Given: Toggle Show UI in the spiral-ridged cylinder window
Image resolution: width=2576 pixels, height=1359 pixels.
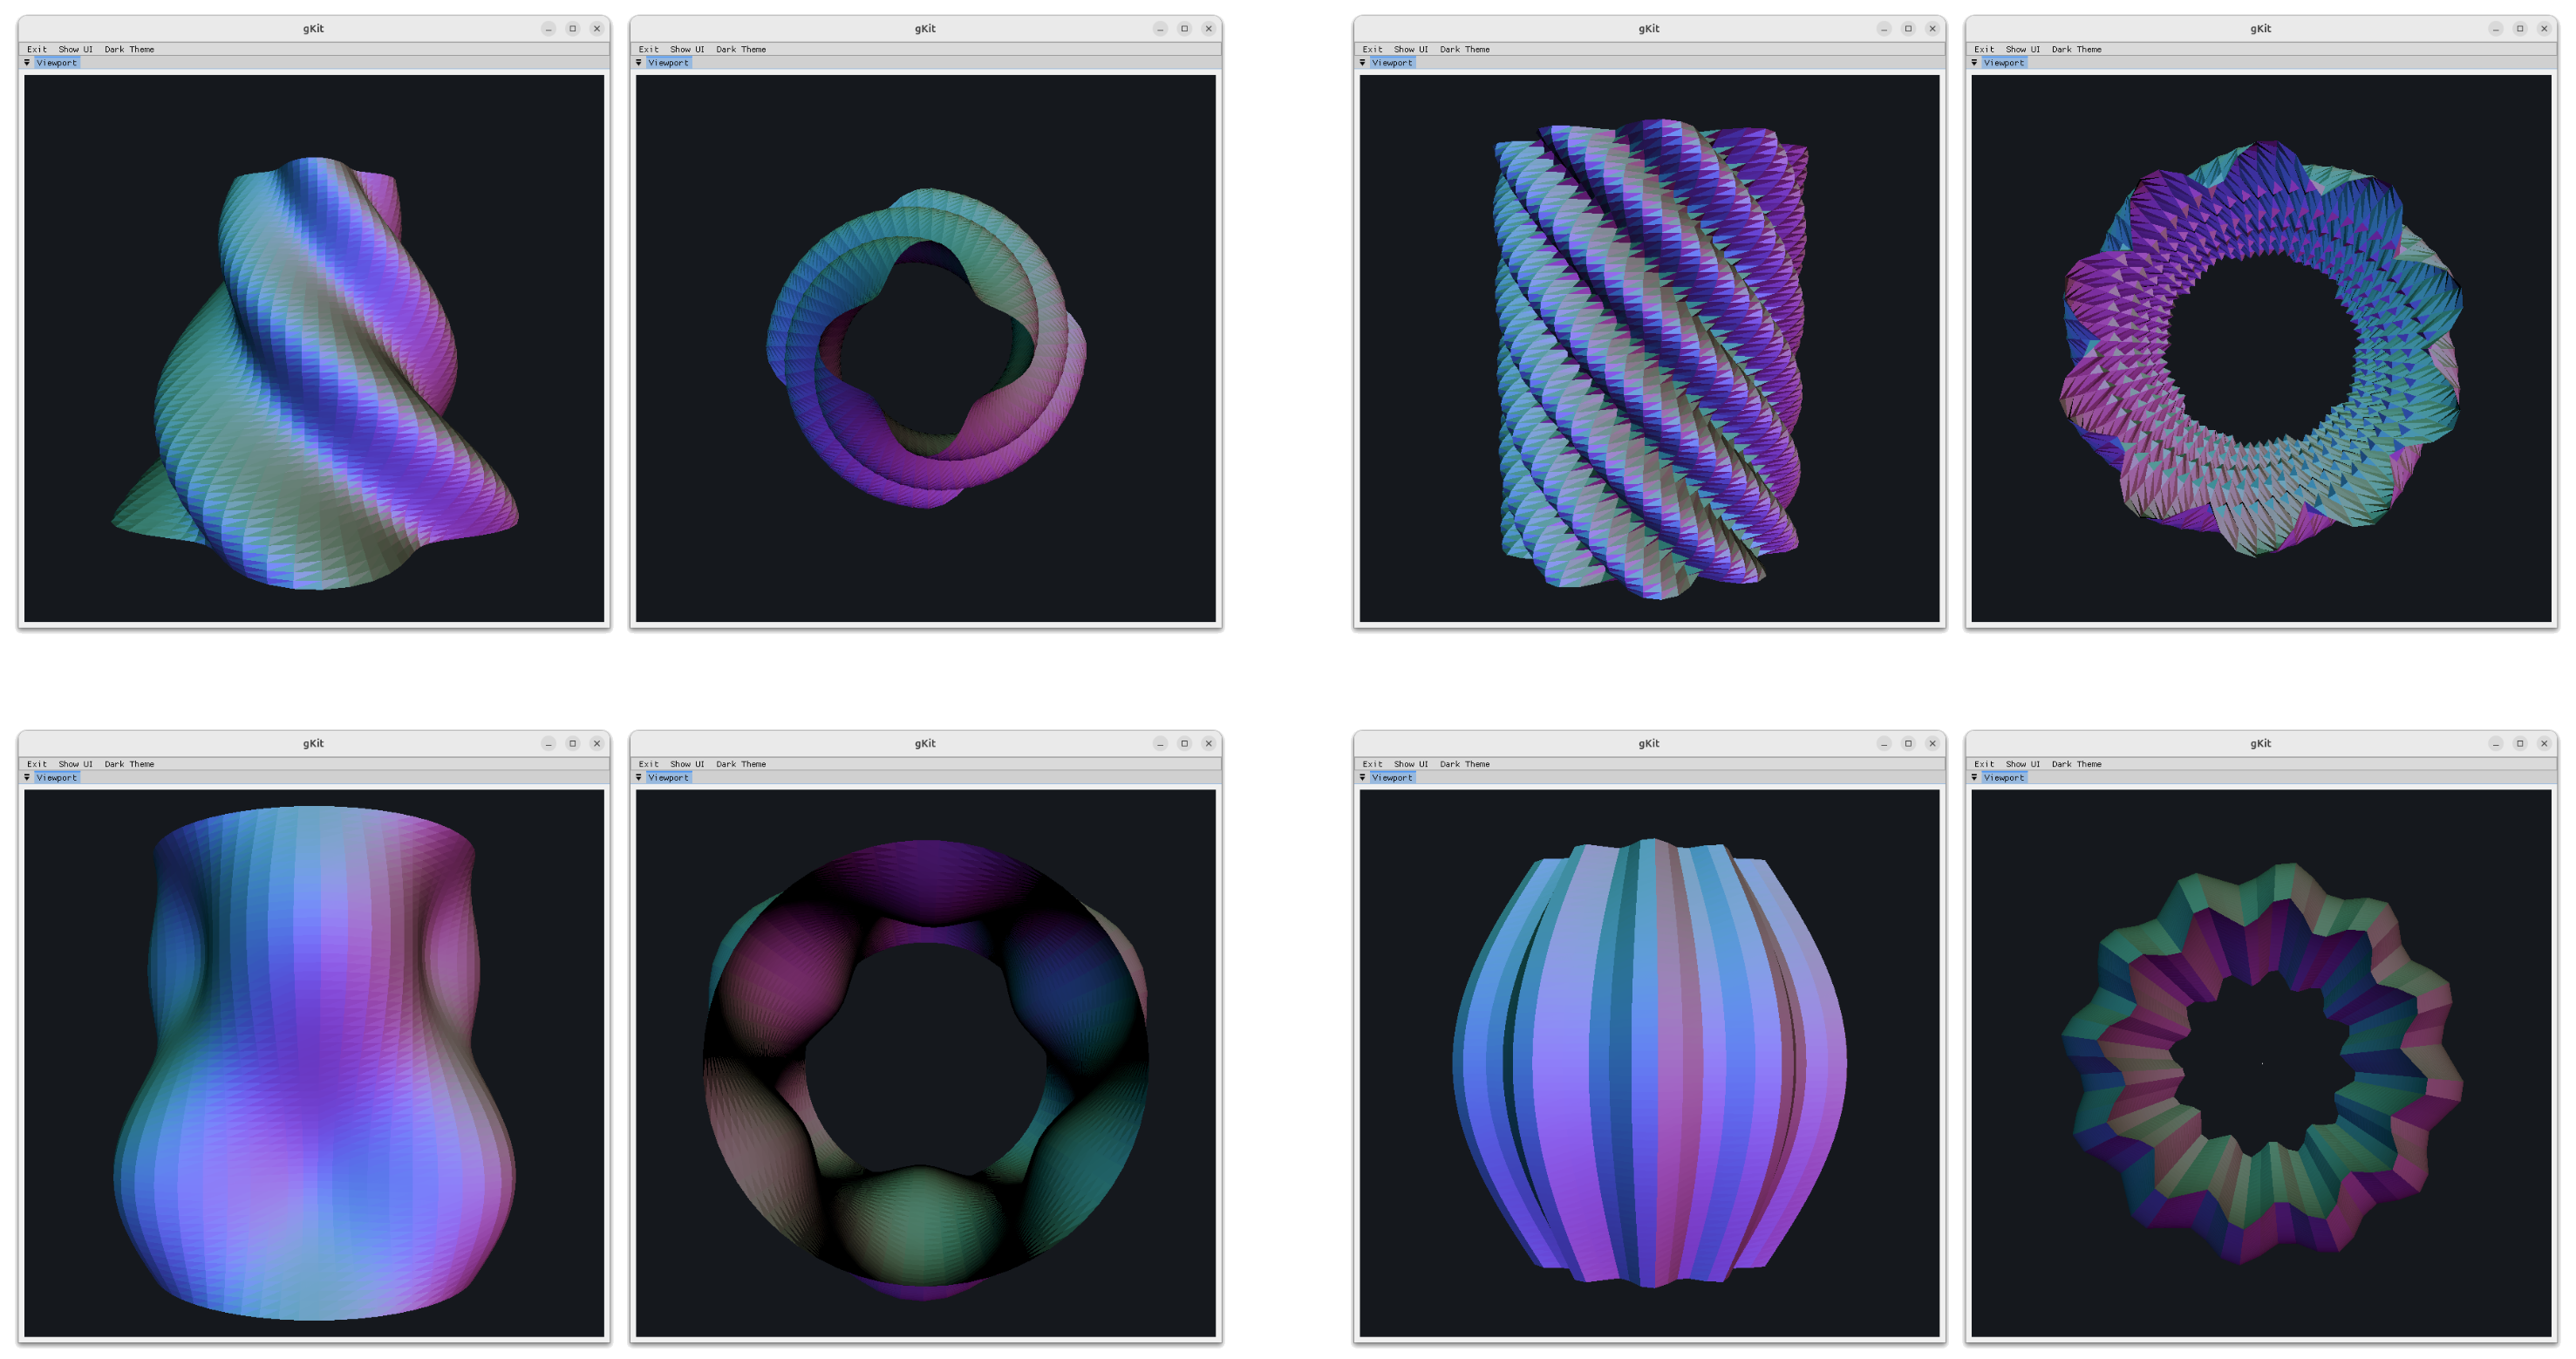Looking at the screenshot, I should point(1411,49).
